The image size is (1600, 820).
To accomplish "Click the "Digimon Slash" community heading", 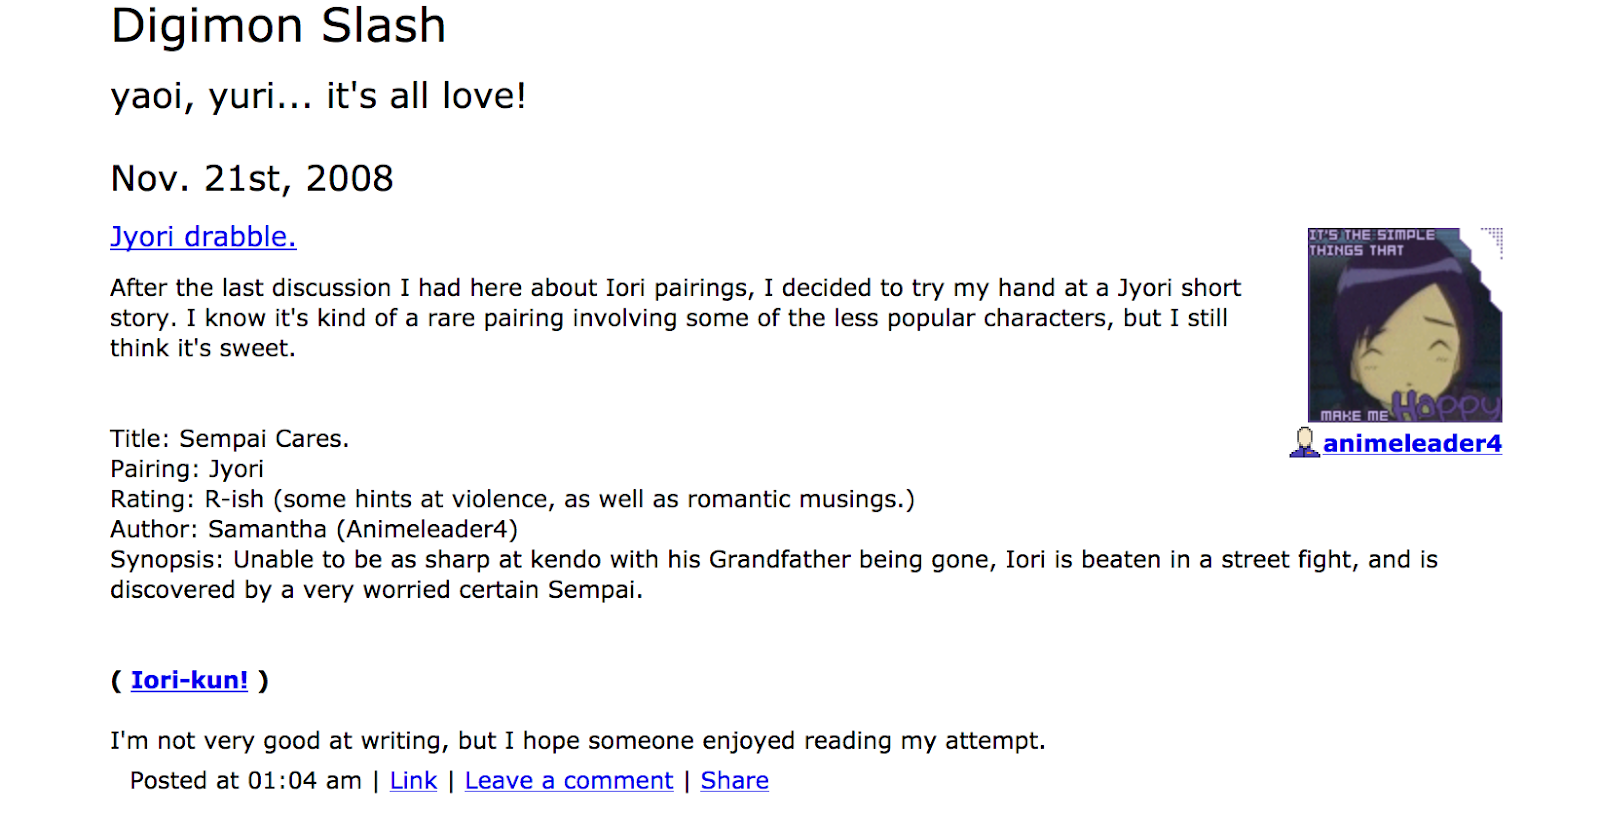I will [278, 25].
